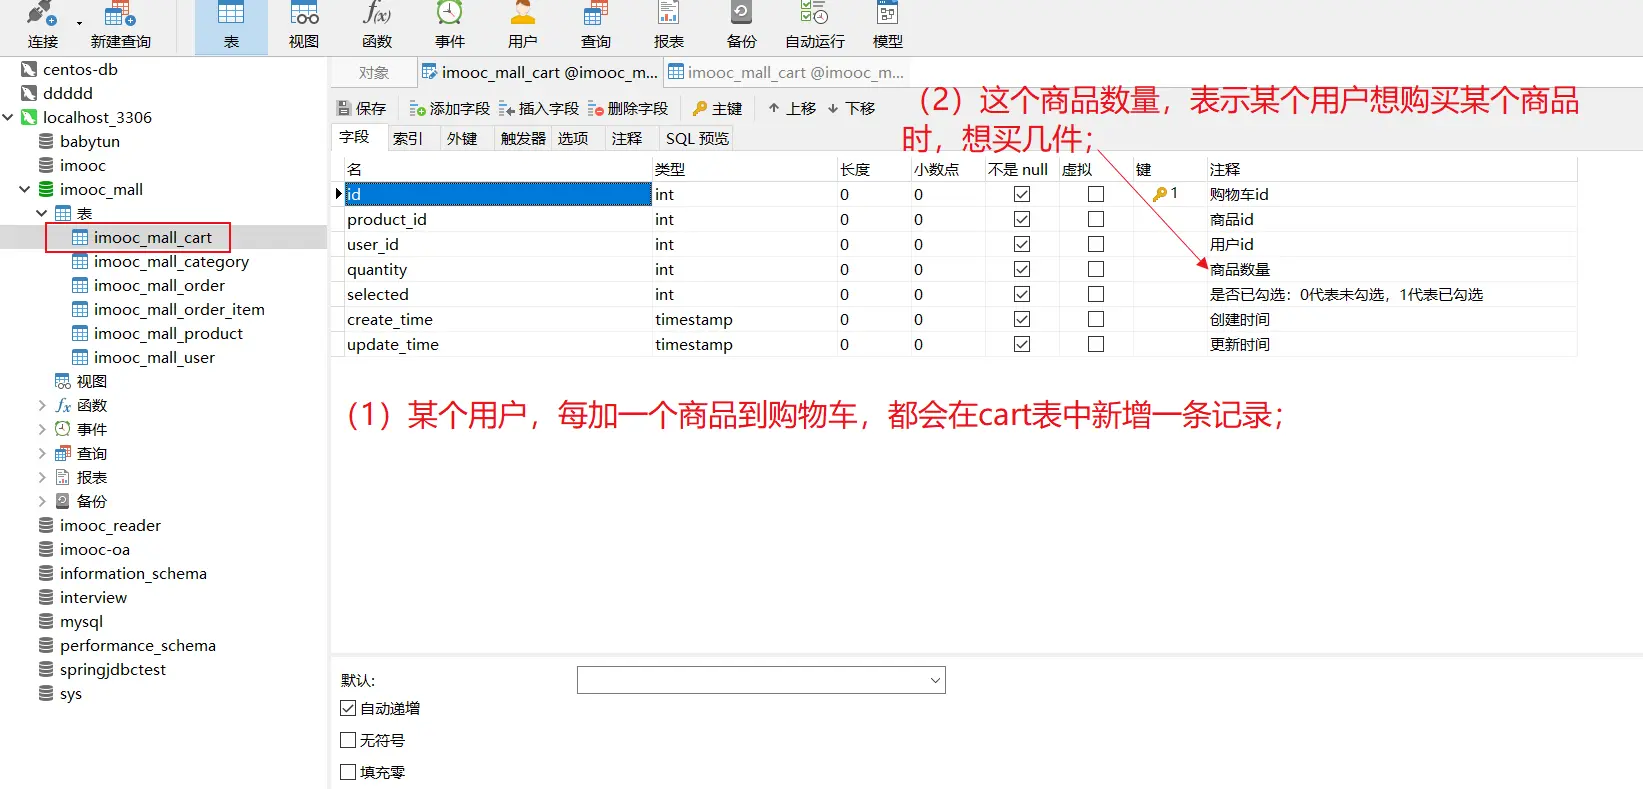
Task: Toggle 虚拟 checkbox for selected field
Action: (x=1096, y=294)
